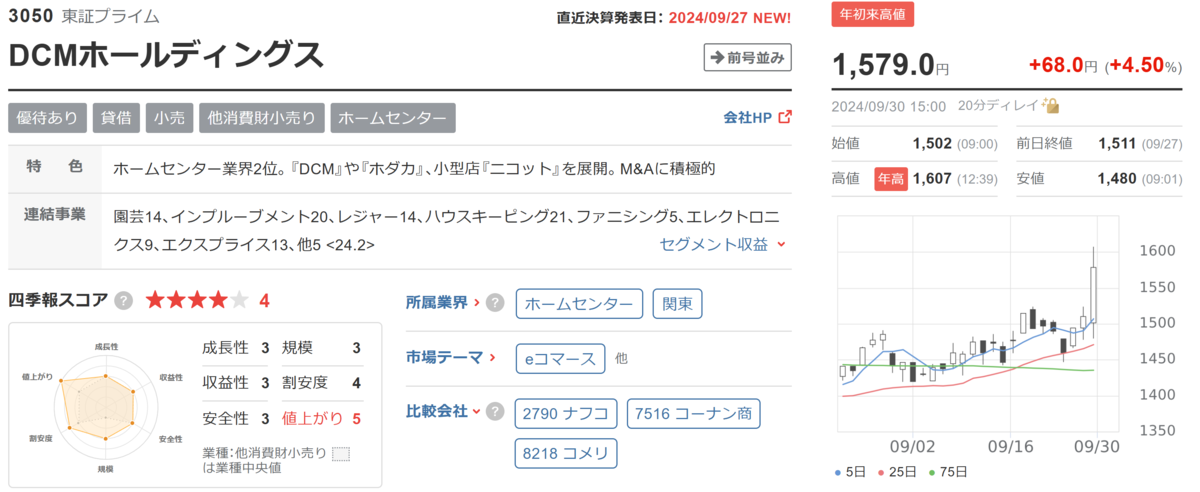1200x492 pixels.
Task: Open the ホームセンター industry link
Action: point(579,303)
